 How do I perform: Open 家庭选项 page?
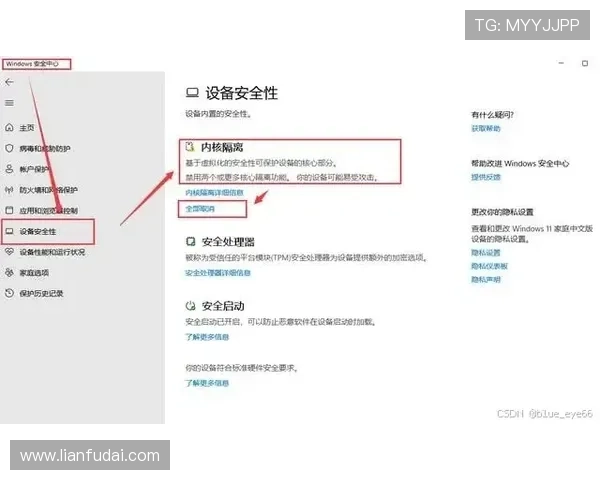34,273
